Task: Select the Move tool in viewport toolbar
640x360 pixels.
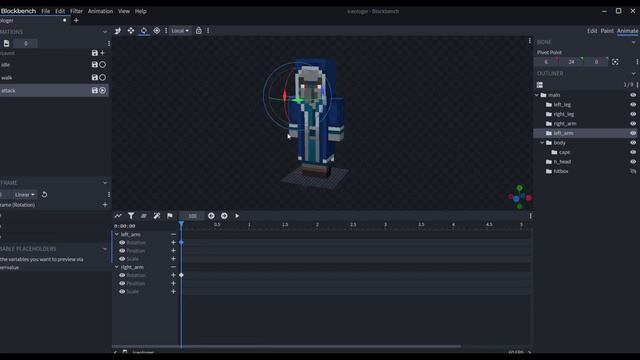Action: tap(131, 31)
